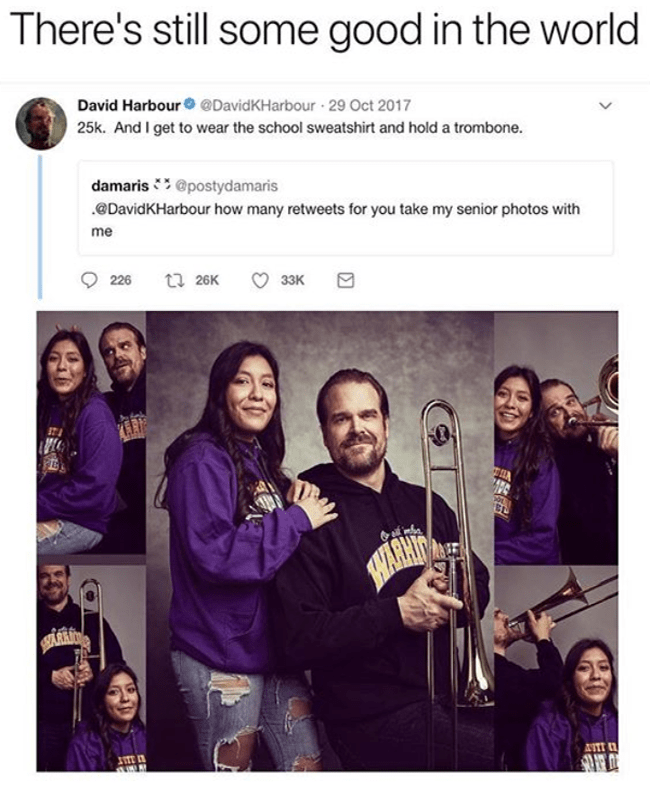Click David Harbour's profile avatar
The image size is (650, 790).
pos(42,123)
